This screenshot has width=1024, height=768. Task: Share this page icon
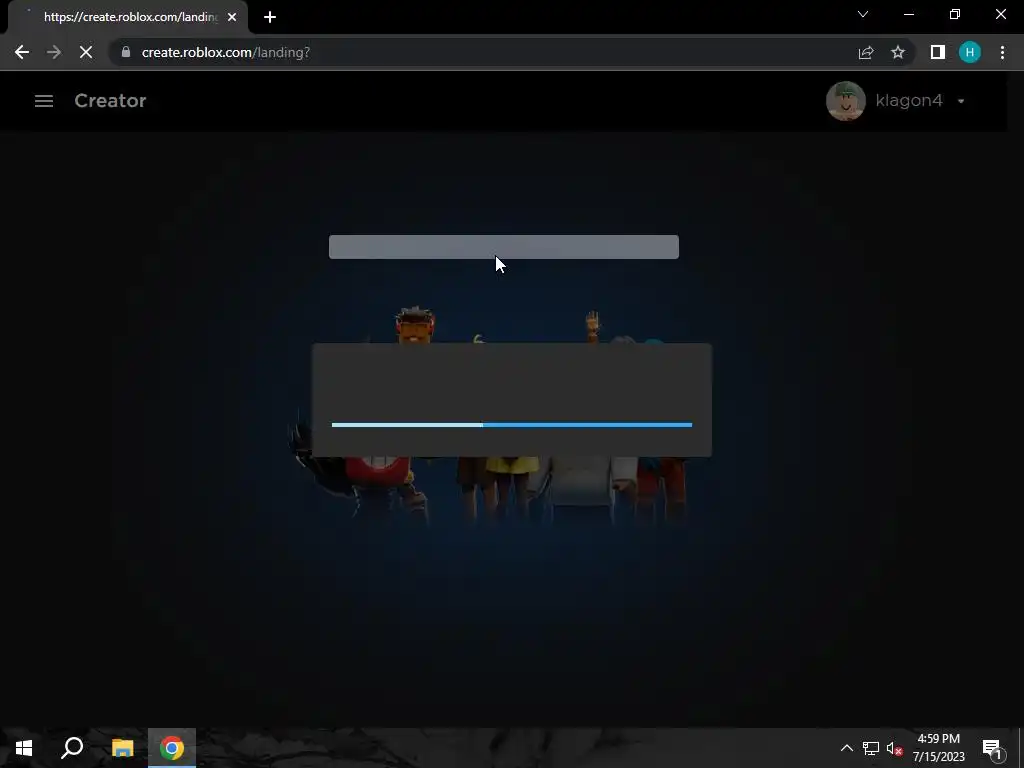point(866,52)
